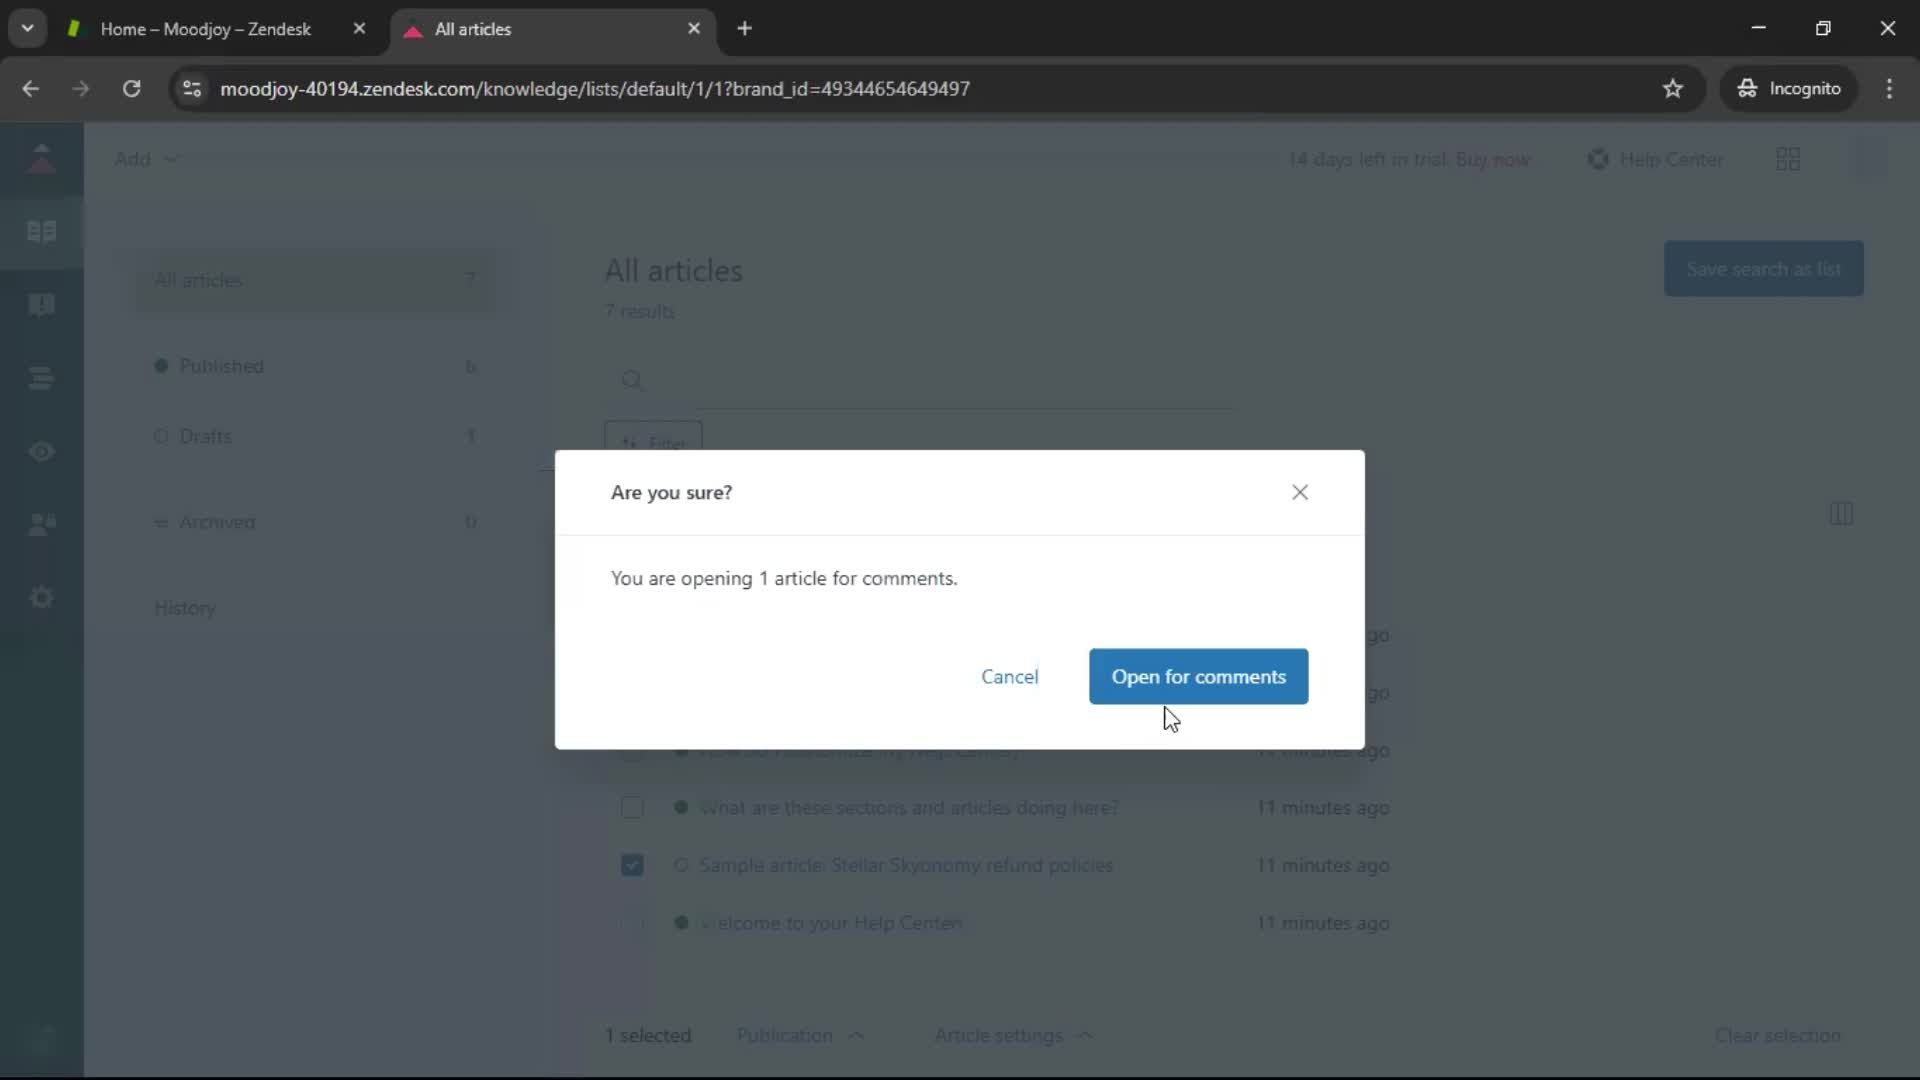Bookmark this page with the star icon
Image resolution: width=1920 pixels, height=1080 pixels.
[x=1673, y=88]
